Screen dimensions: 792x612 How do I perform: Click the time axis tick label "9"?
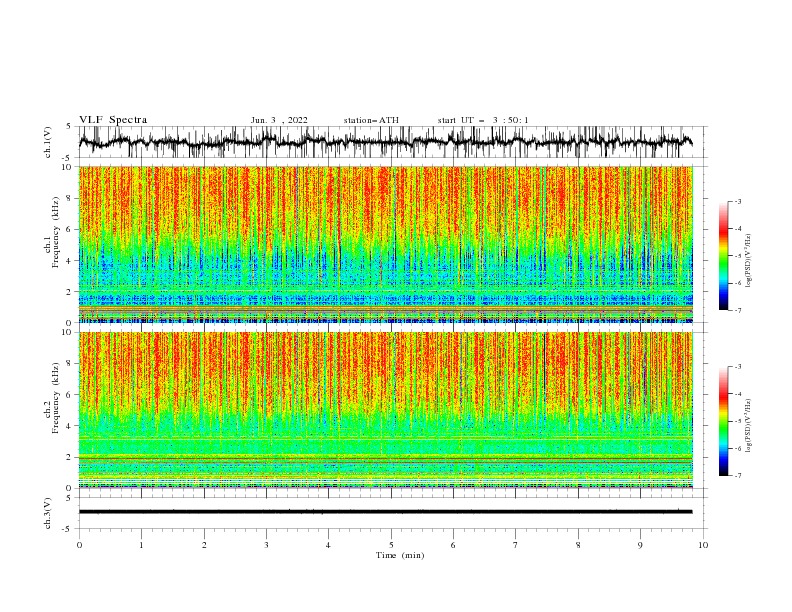click(x=640, y=545)
